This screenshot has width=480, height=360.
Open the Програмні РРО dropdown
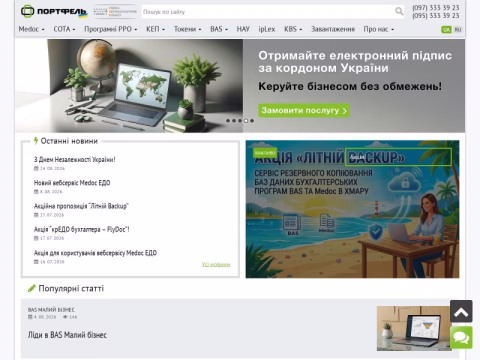pos(110,29)
